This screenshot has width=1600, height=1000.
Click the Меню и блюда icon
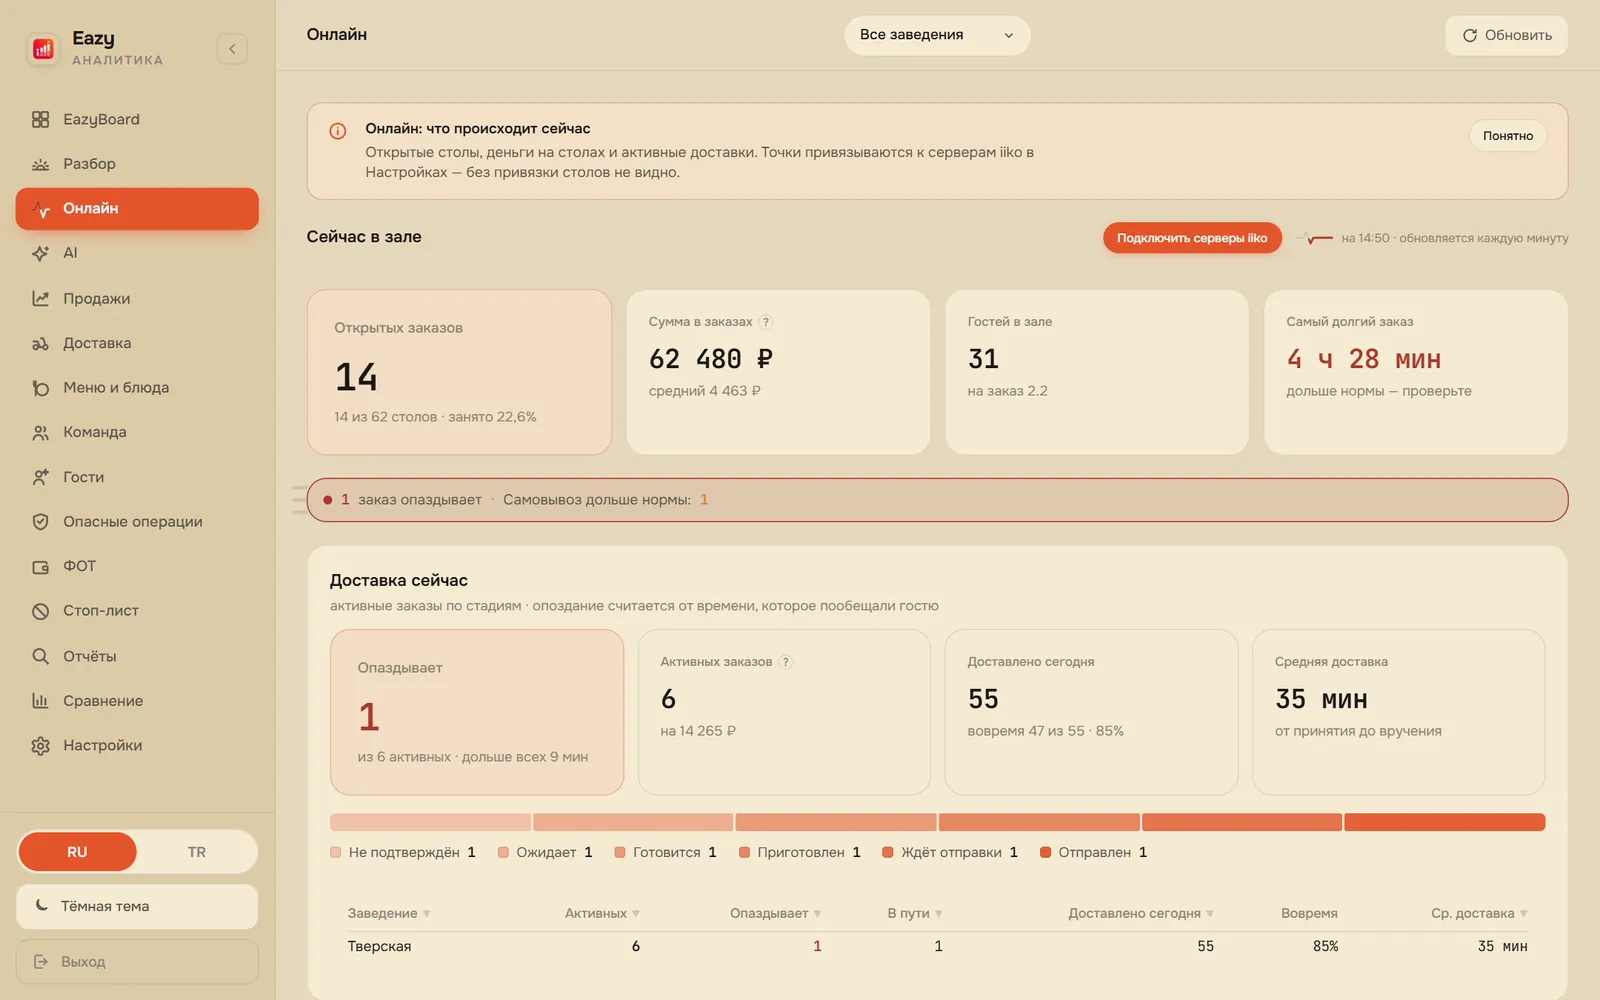click(x=40, y=388)
